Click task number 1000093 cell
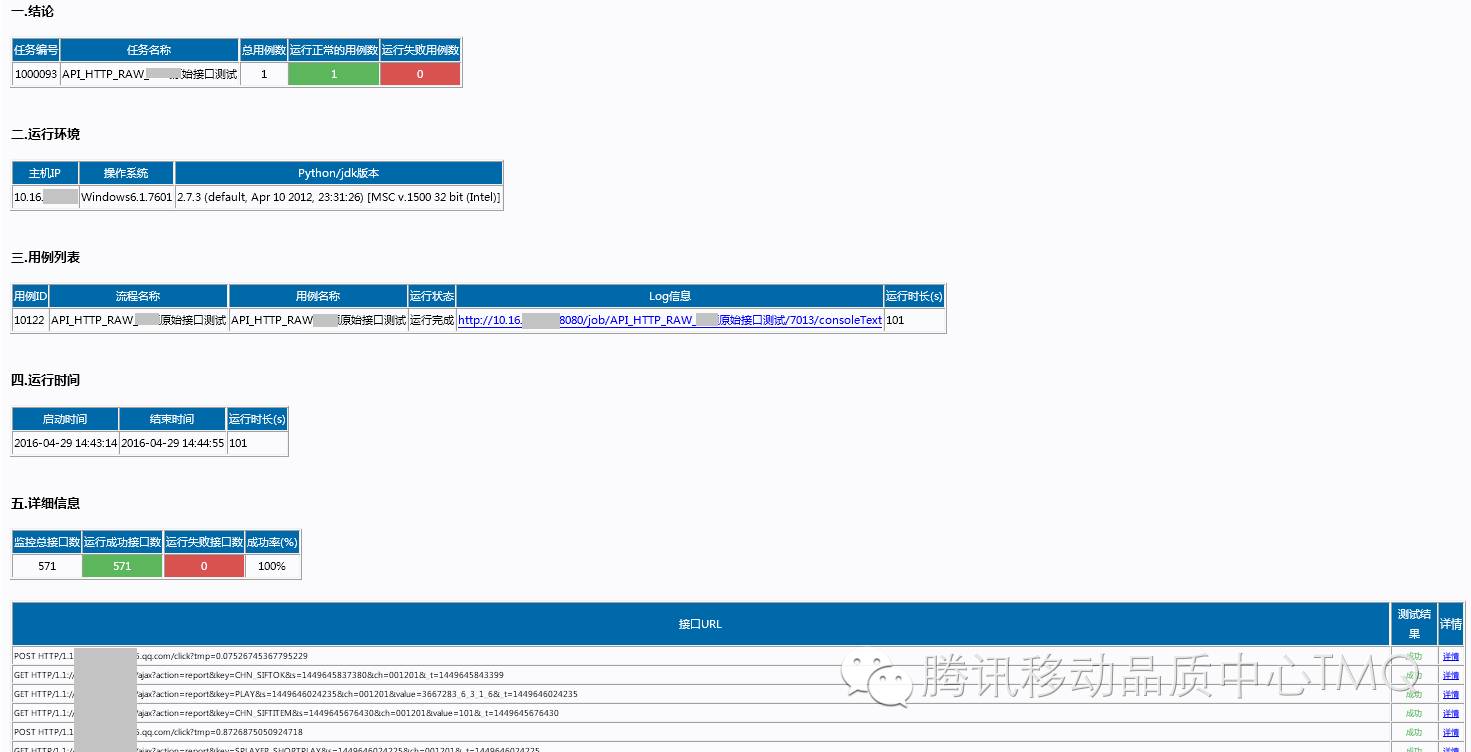 click(36, 74)
